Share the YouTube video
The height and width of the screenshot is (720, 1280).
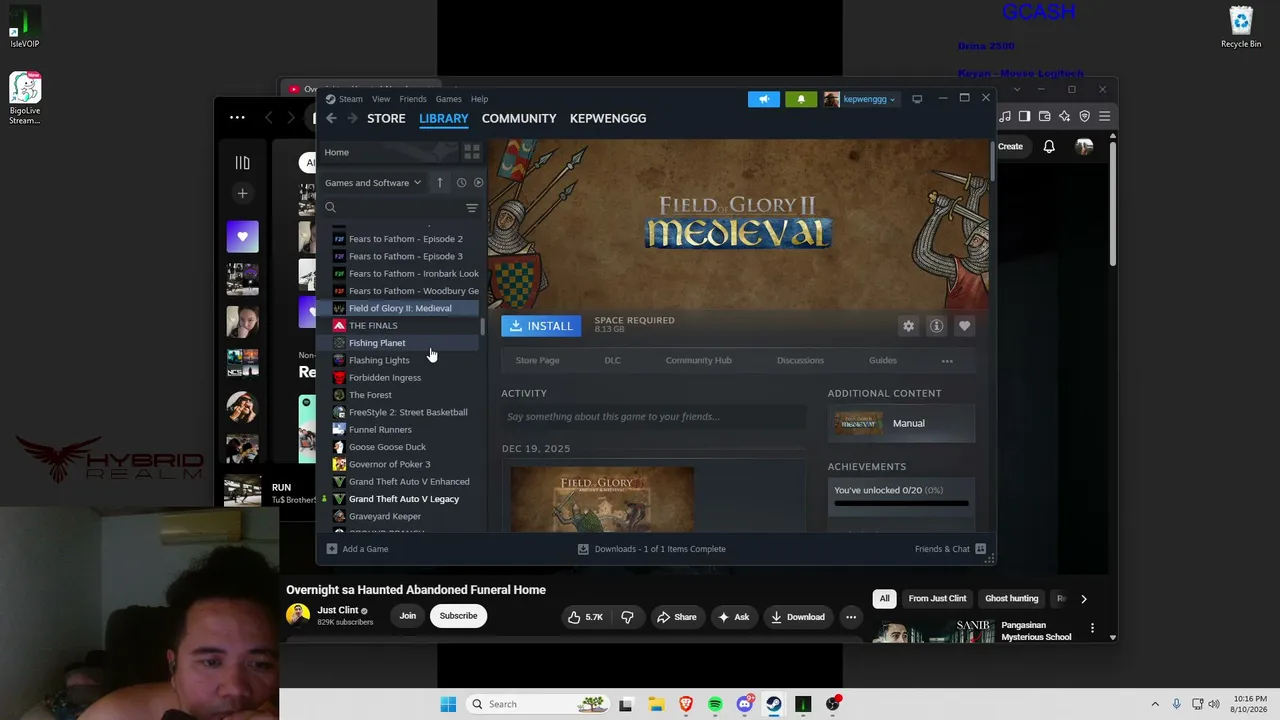[677, 617]
